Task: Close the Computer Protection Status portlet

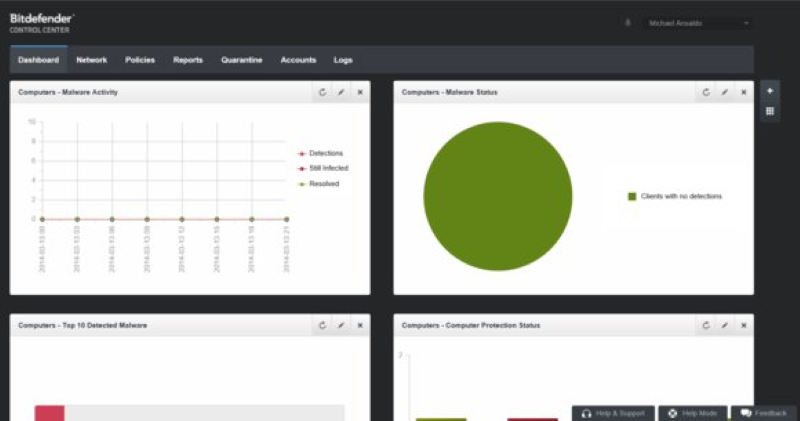Action: 744,325
